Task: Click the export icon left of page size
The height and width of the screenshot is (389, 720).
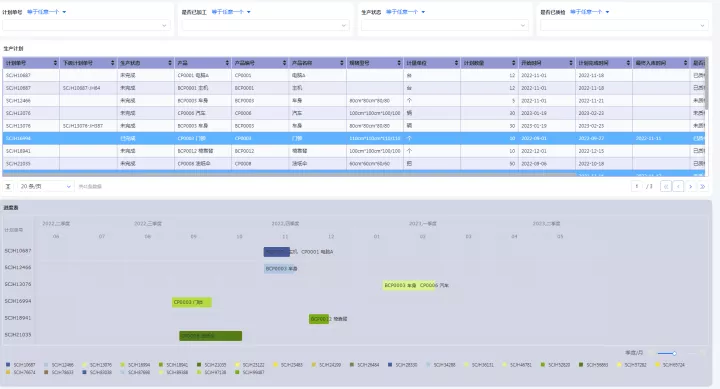Action: click(8, 186)
